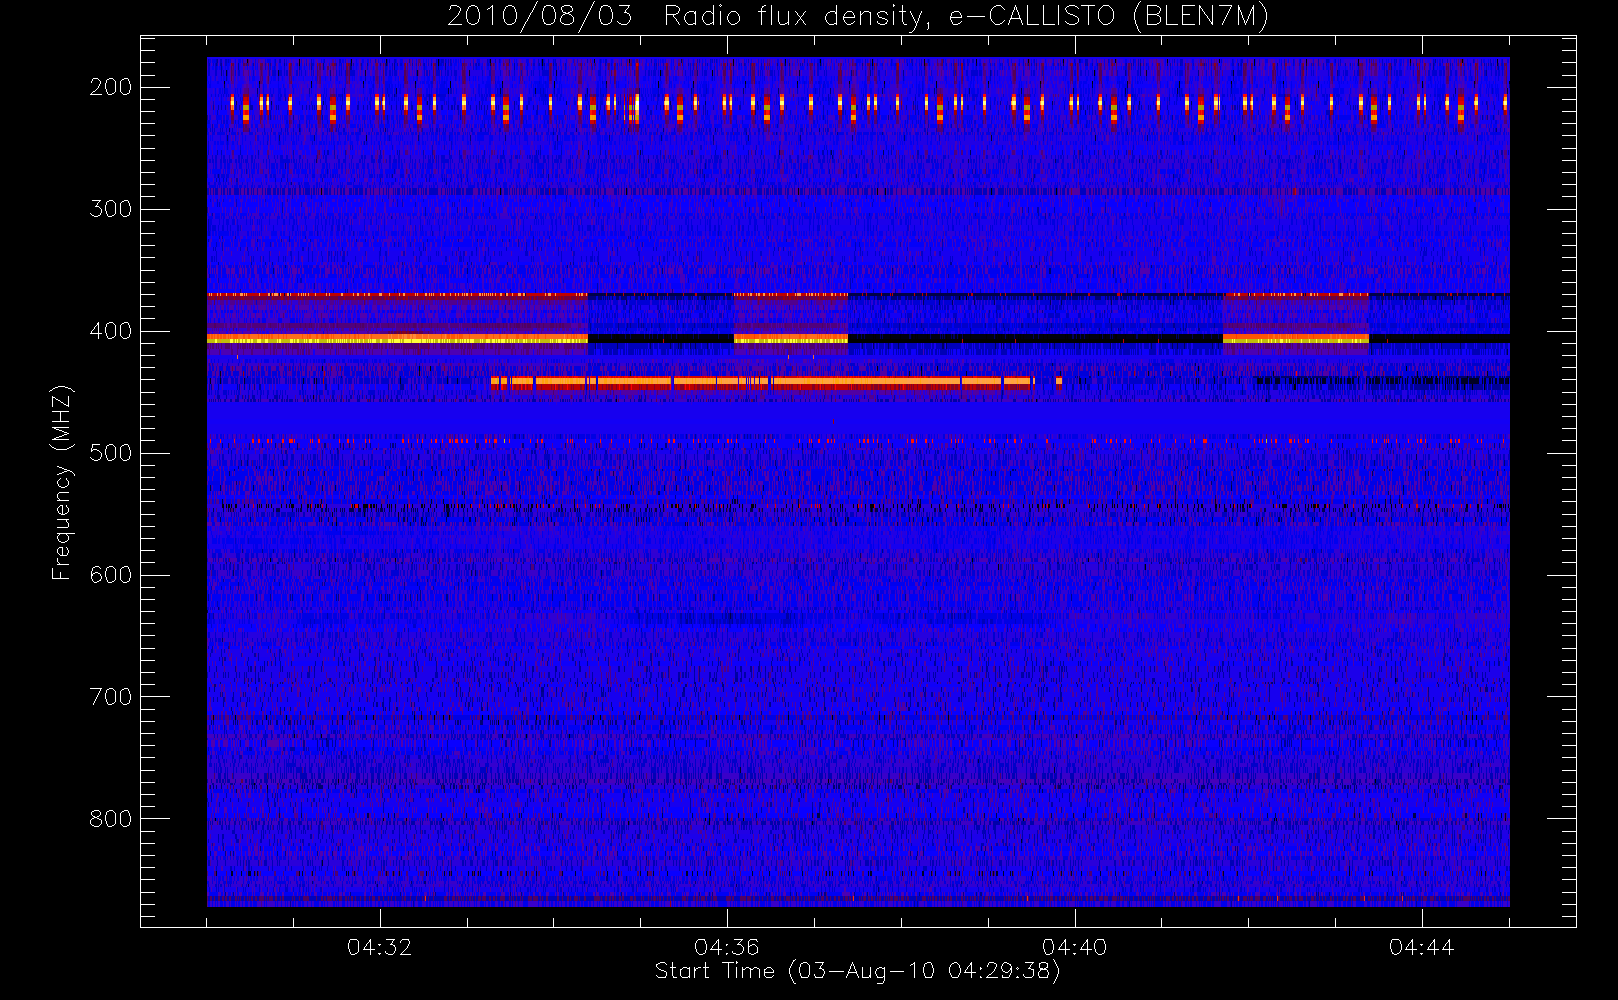Click the 200 frequency tick label
Screen dimensions: 1618x1000
(x=111, y=87)
